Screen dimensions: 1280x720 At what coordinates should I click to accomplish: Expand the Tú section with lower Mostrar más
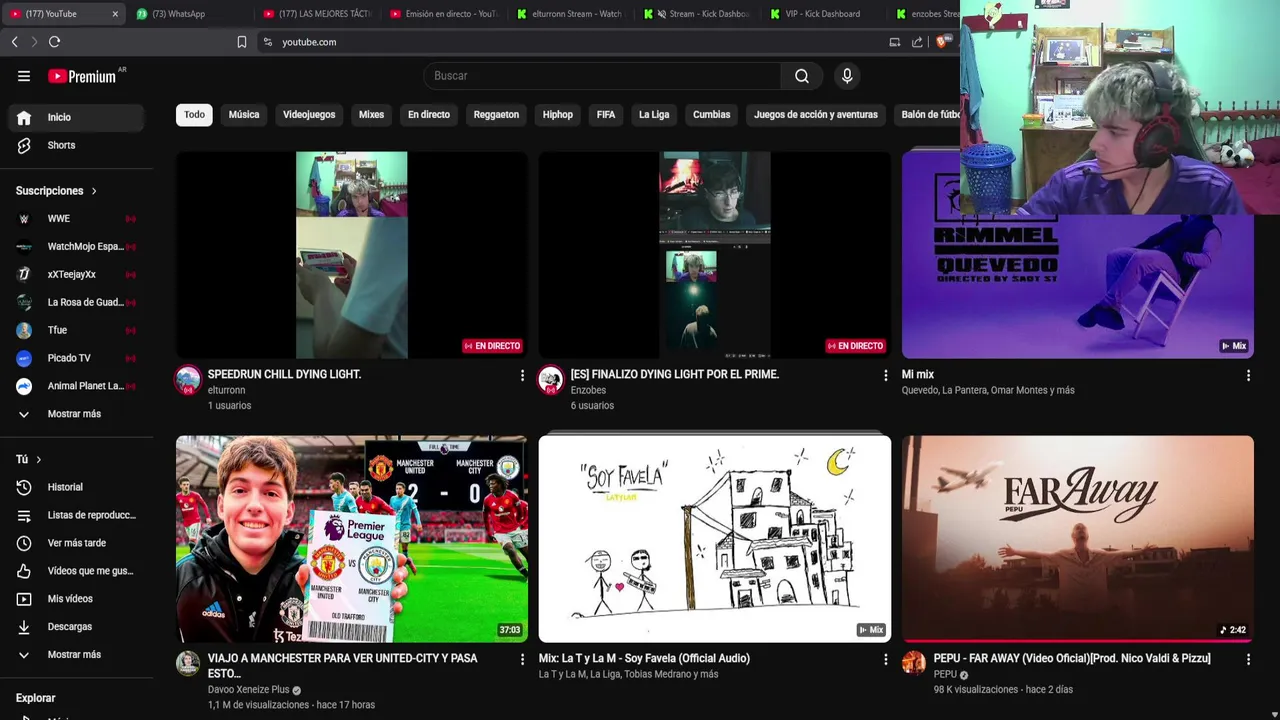coord(77,655)
